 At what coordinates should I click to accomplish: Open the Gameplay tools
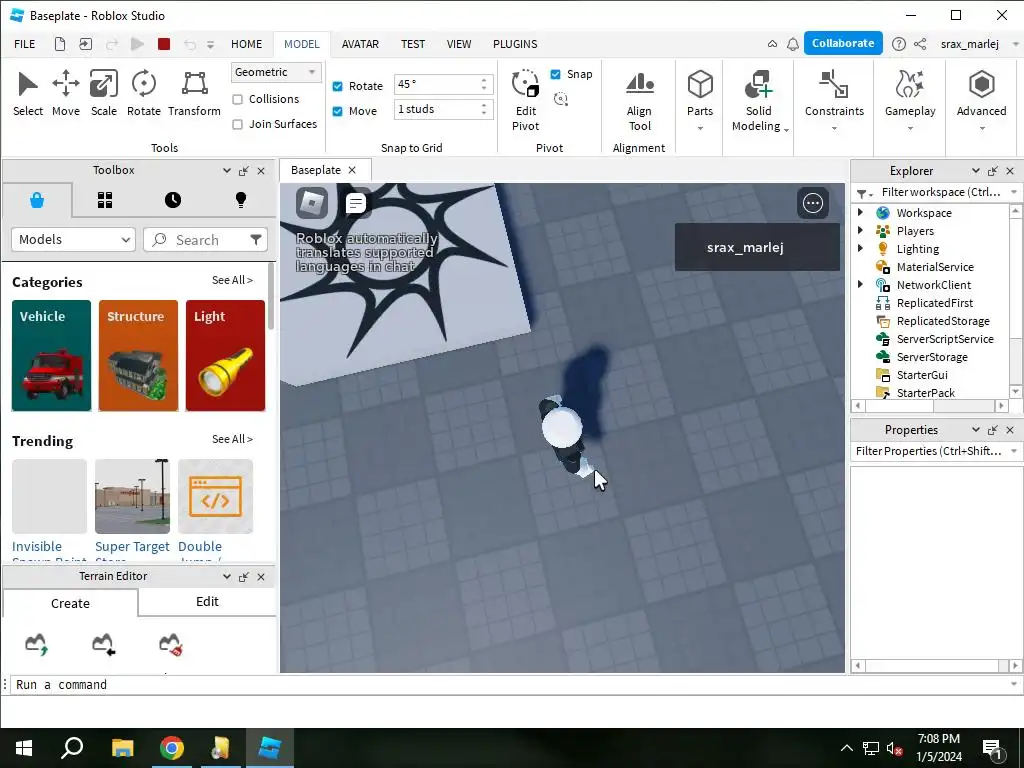(x=910, y=101)
